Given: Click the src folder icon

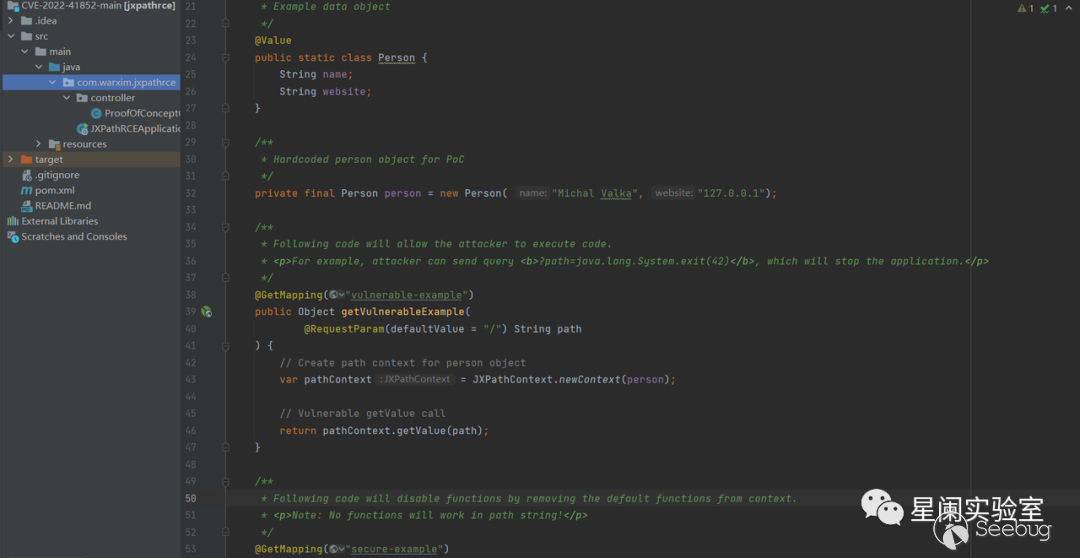Looking at the screenshot, I should (26, 36).
